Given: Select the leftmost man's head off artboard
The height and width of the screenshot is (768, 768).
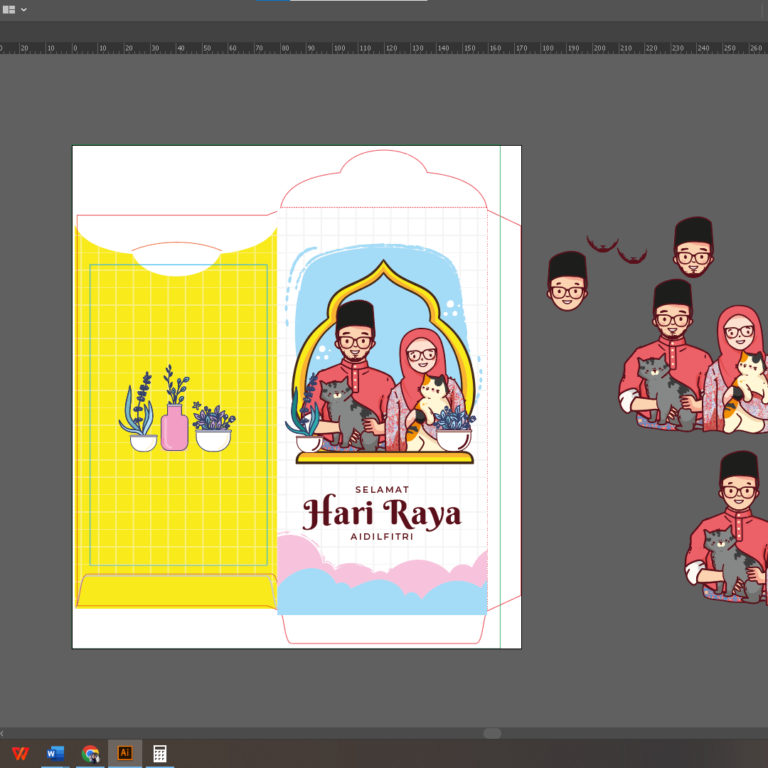Looking at the screenshot, I should 567,281.
